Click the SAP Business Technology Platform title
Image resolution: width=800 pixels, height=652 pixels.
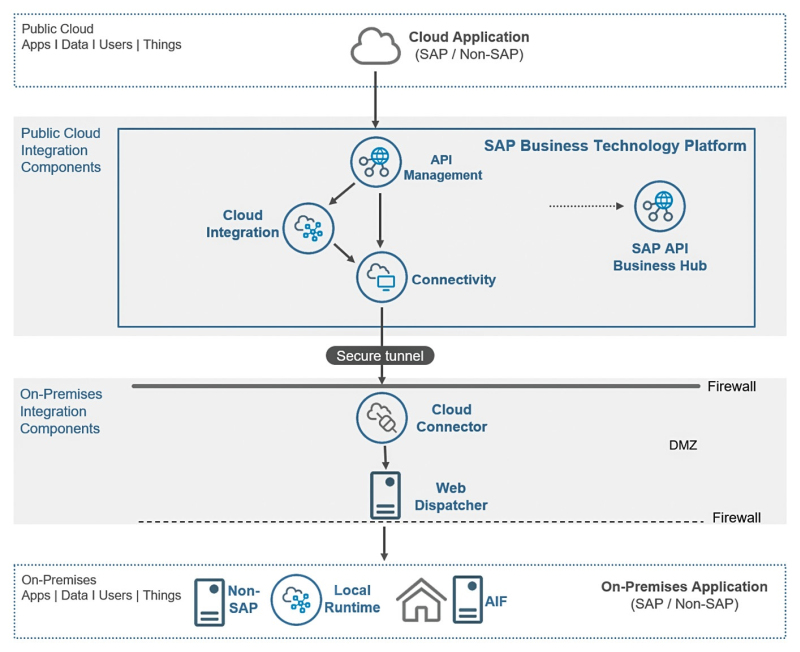tap(615, 146)
